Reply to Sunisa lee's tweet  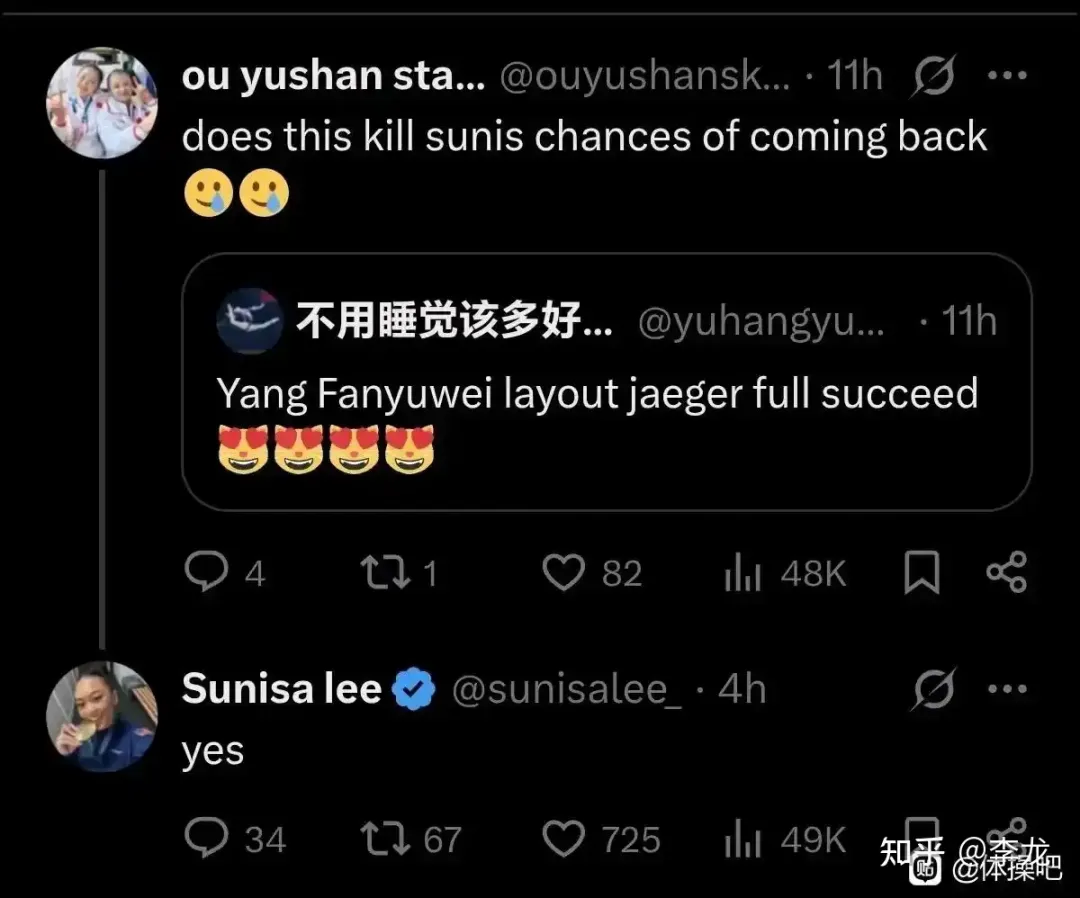pyautogui.click(x=207, y=840)
